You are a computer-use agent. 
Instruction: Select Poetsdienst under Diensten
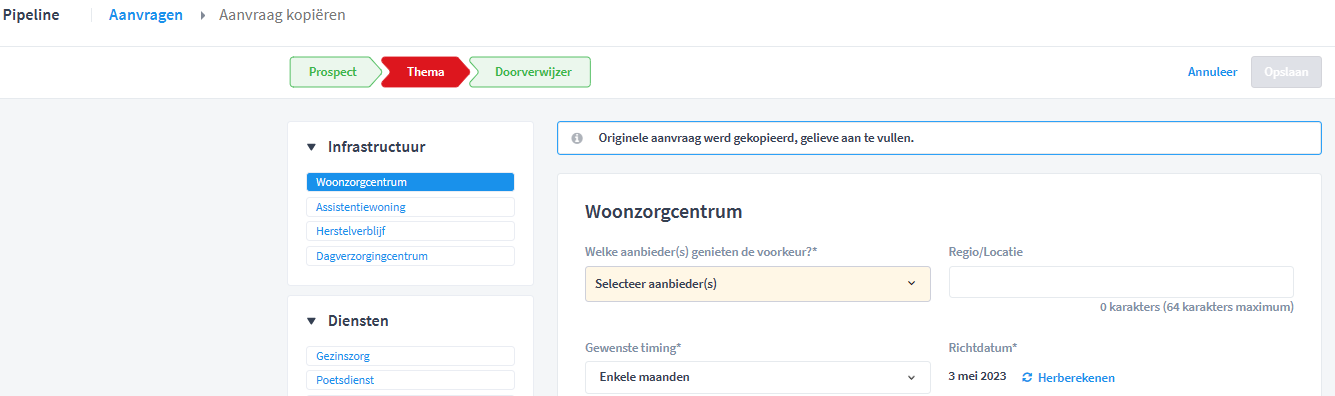pos(410,380)
